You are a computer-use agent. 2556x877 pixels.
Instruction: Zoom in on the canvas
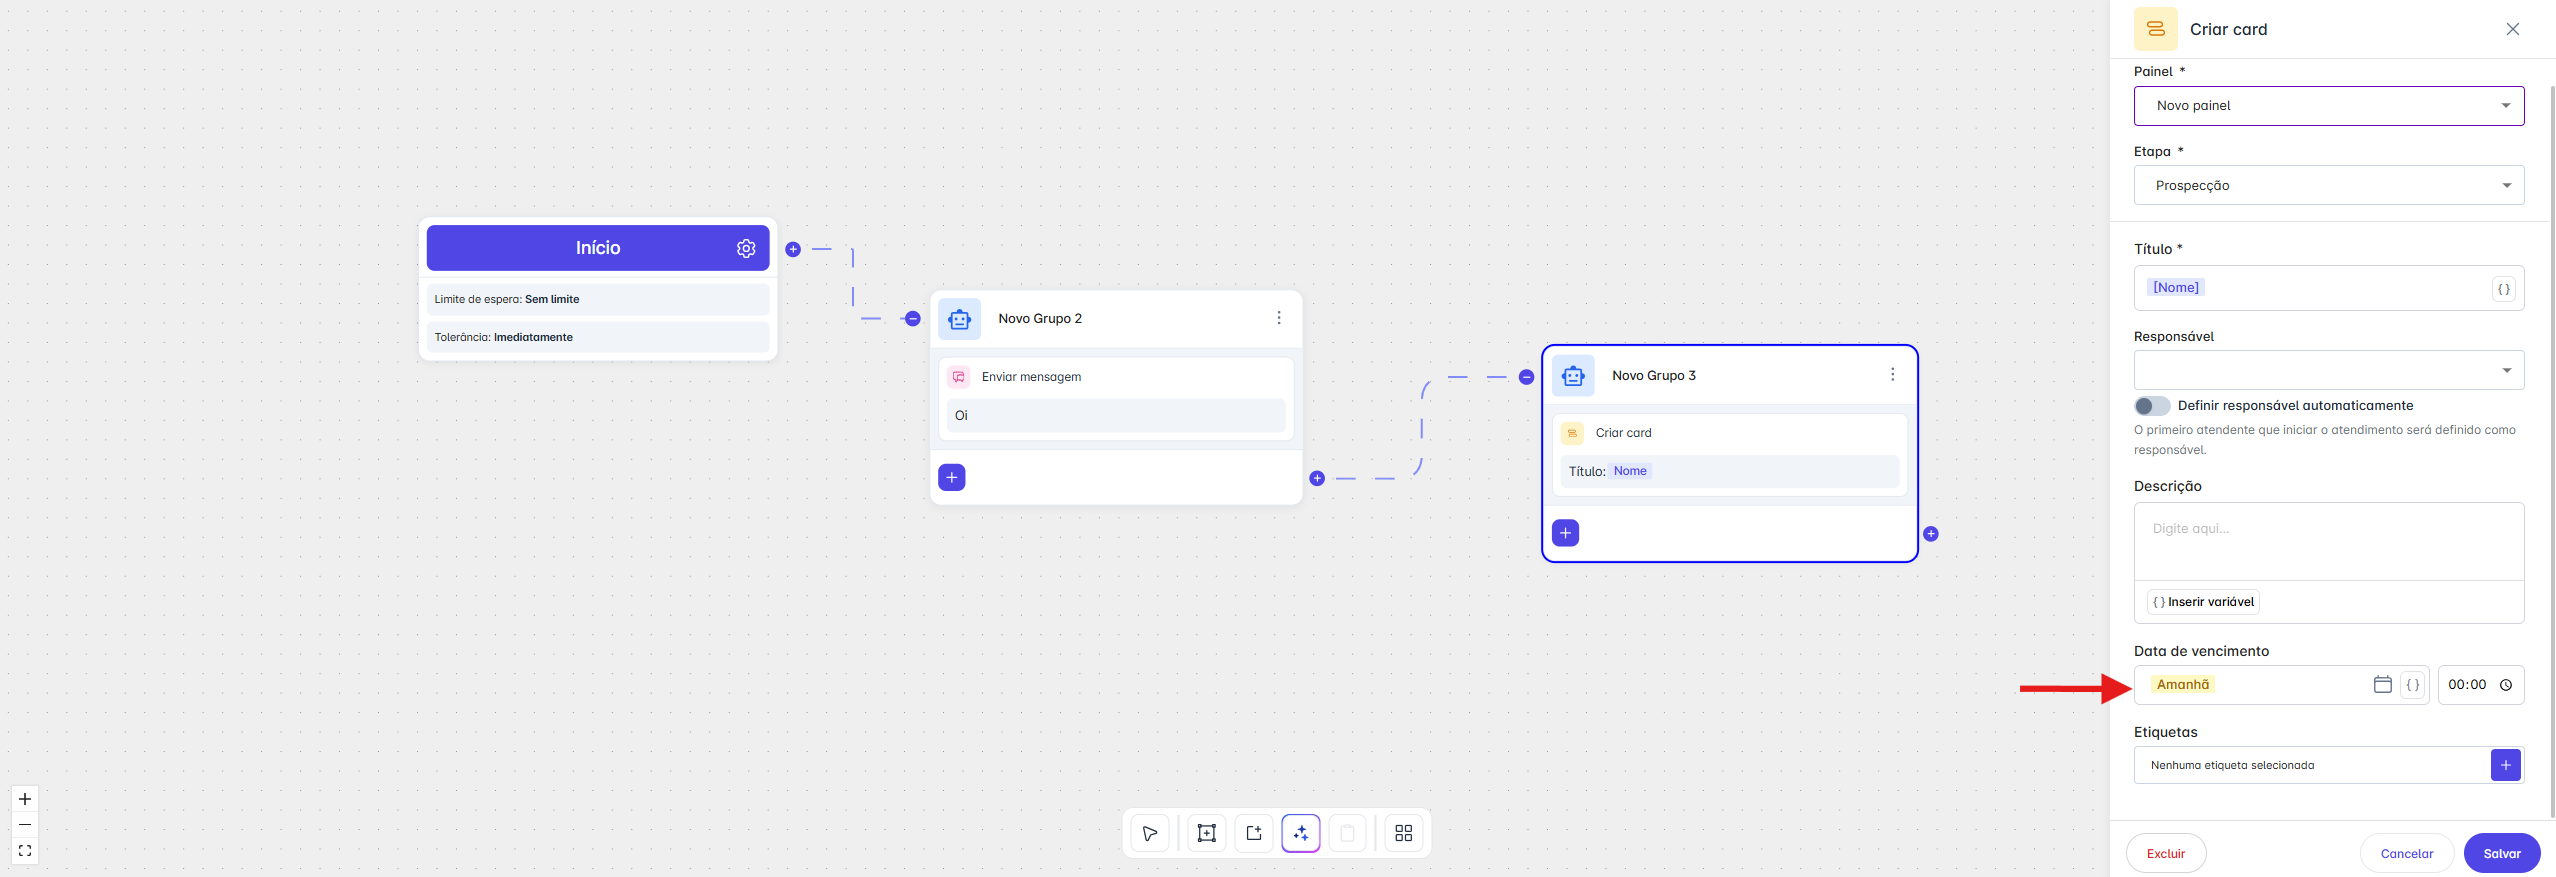[x=25, y=799]
